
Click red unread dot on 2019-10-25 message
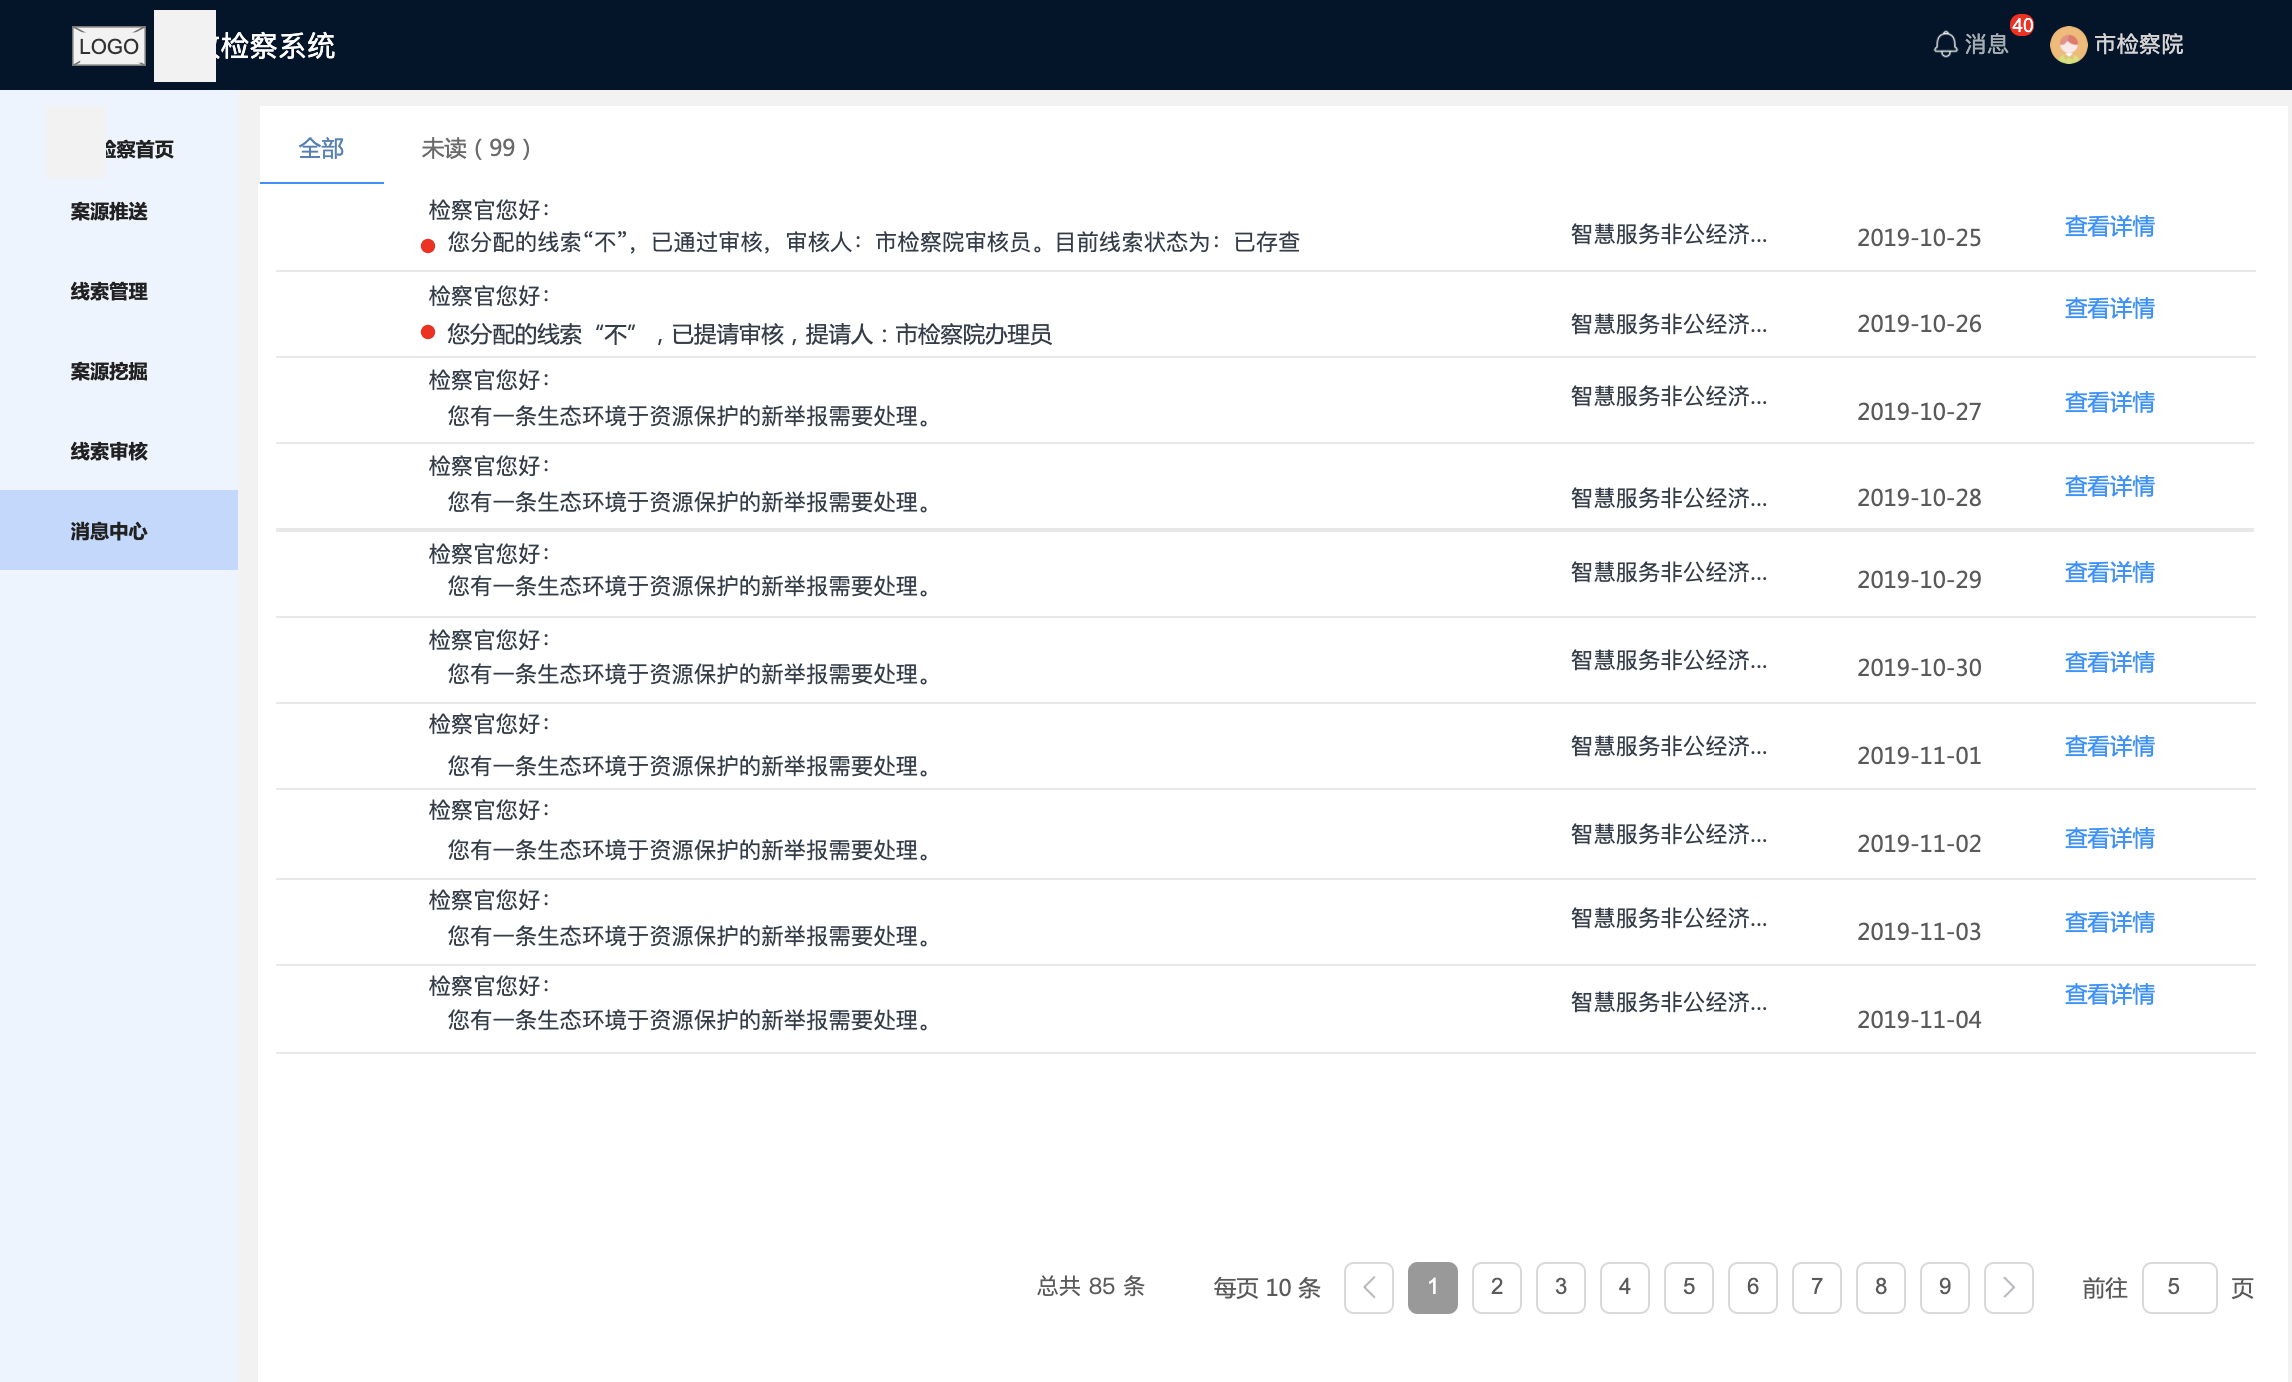(428, 245)
